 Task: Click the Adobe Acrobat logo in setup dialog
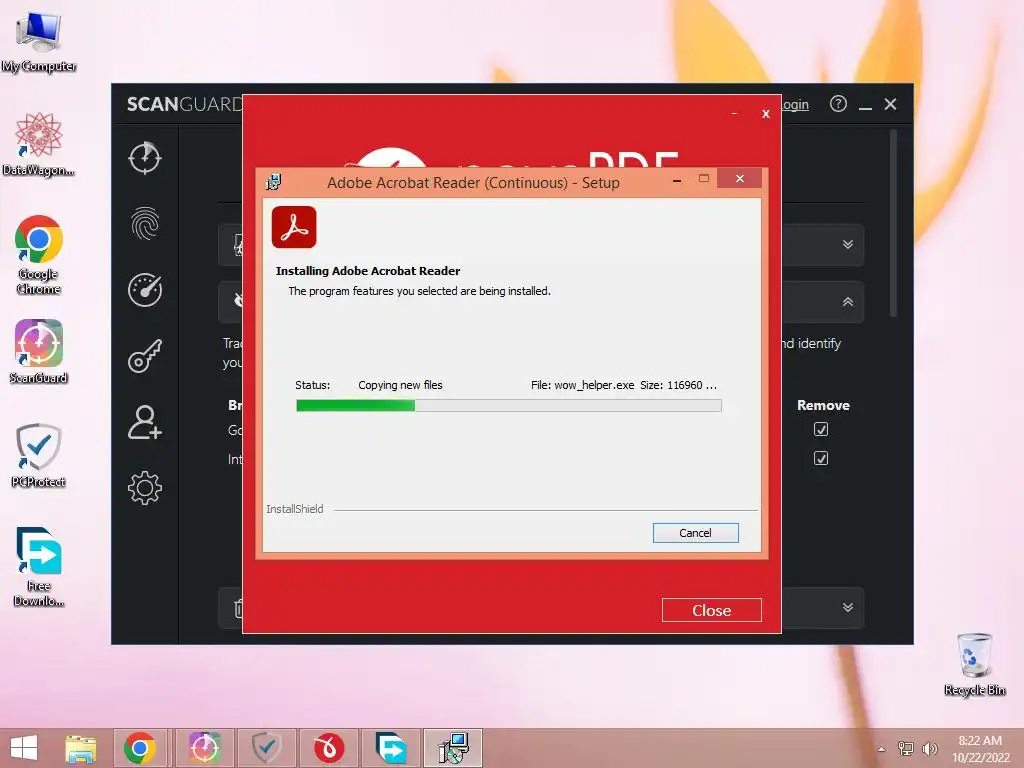point(294,227)
